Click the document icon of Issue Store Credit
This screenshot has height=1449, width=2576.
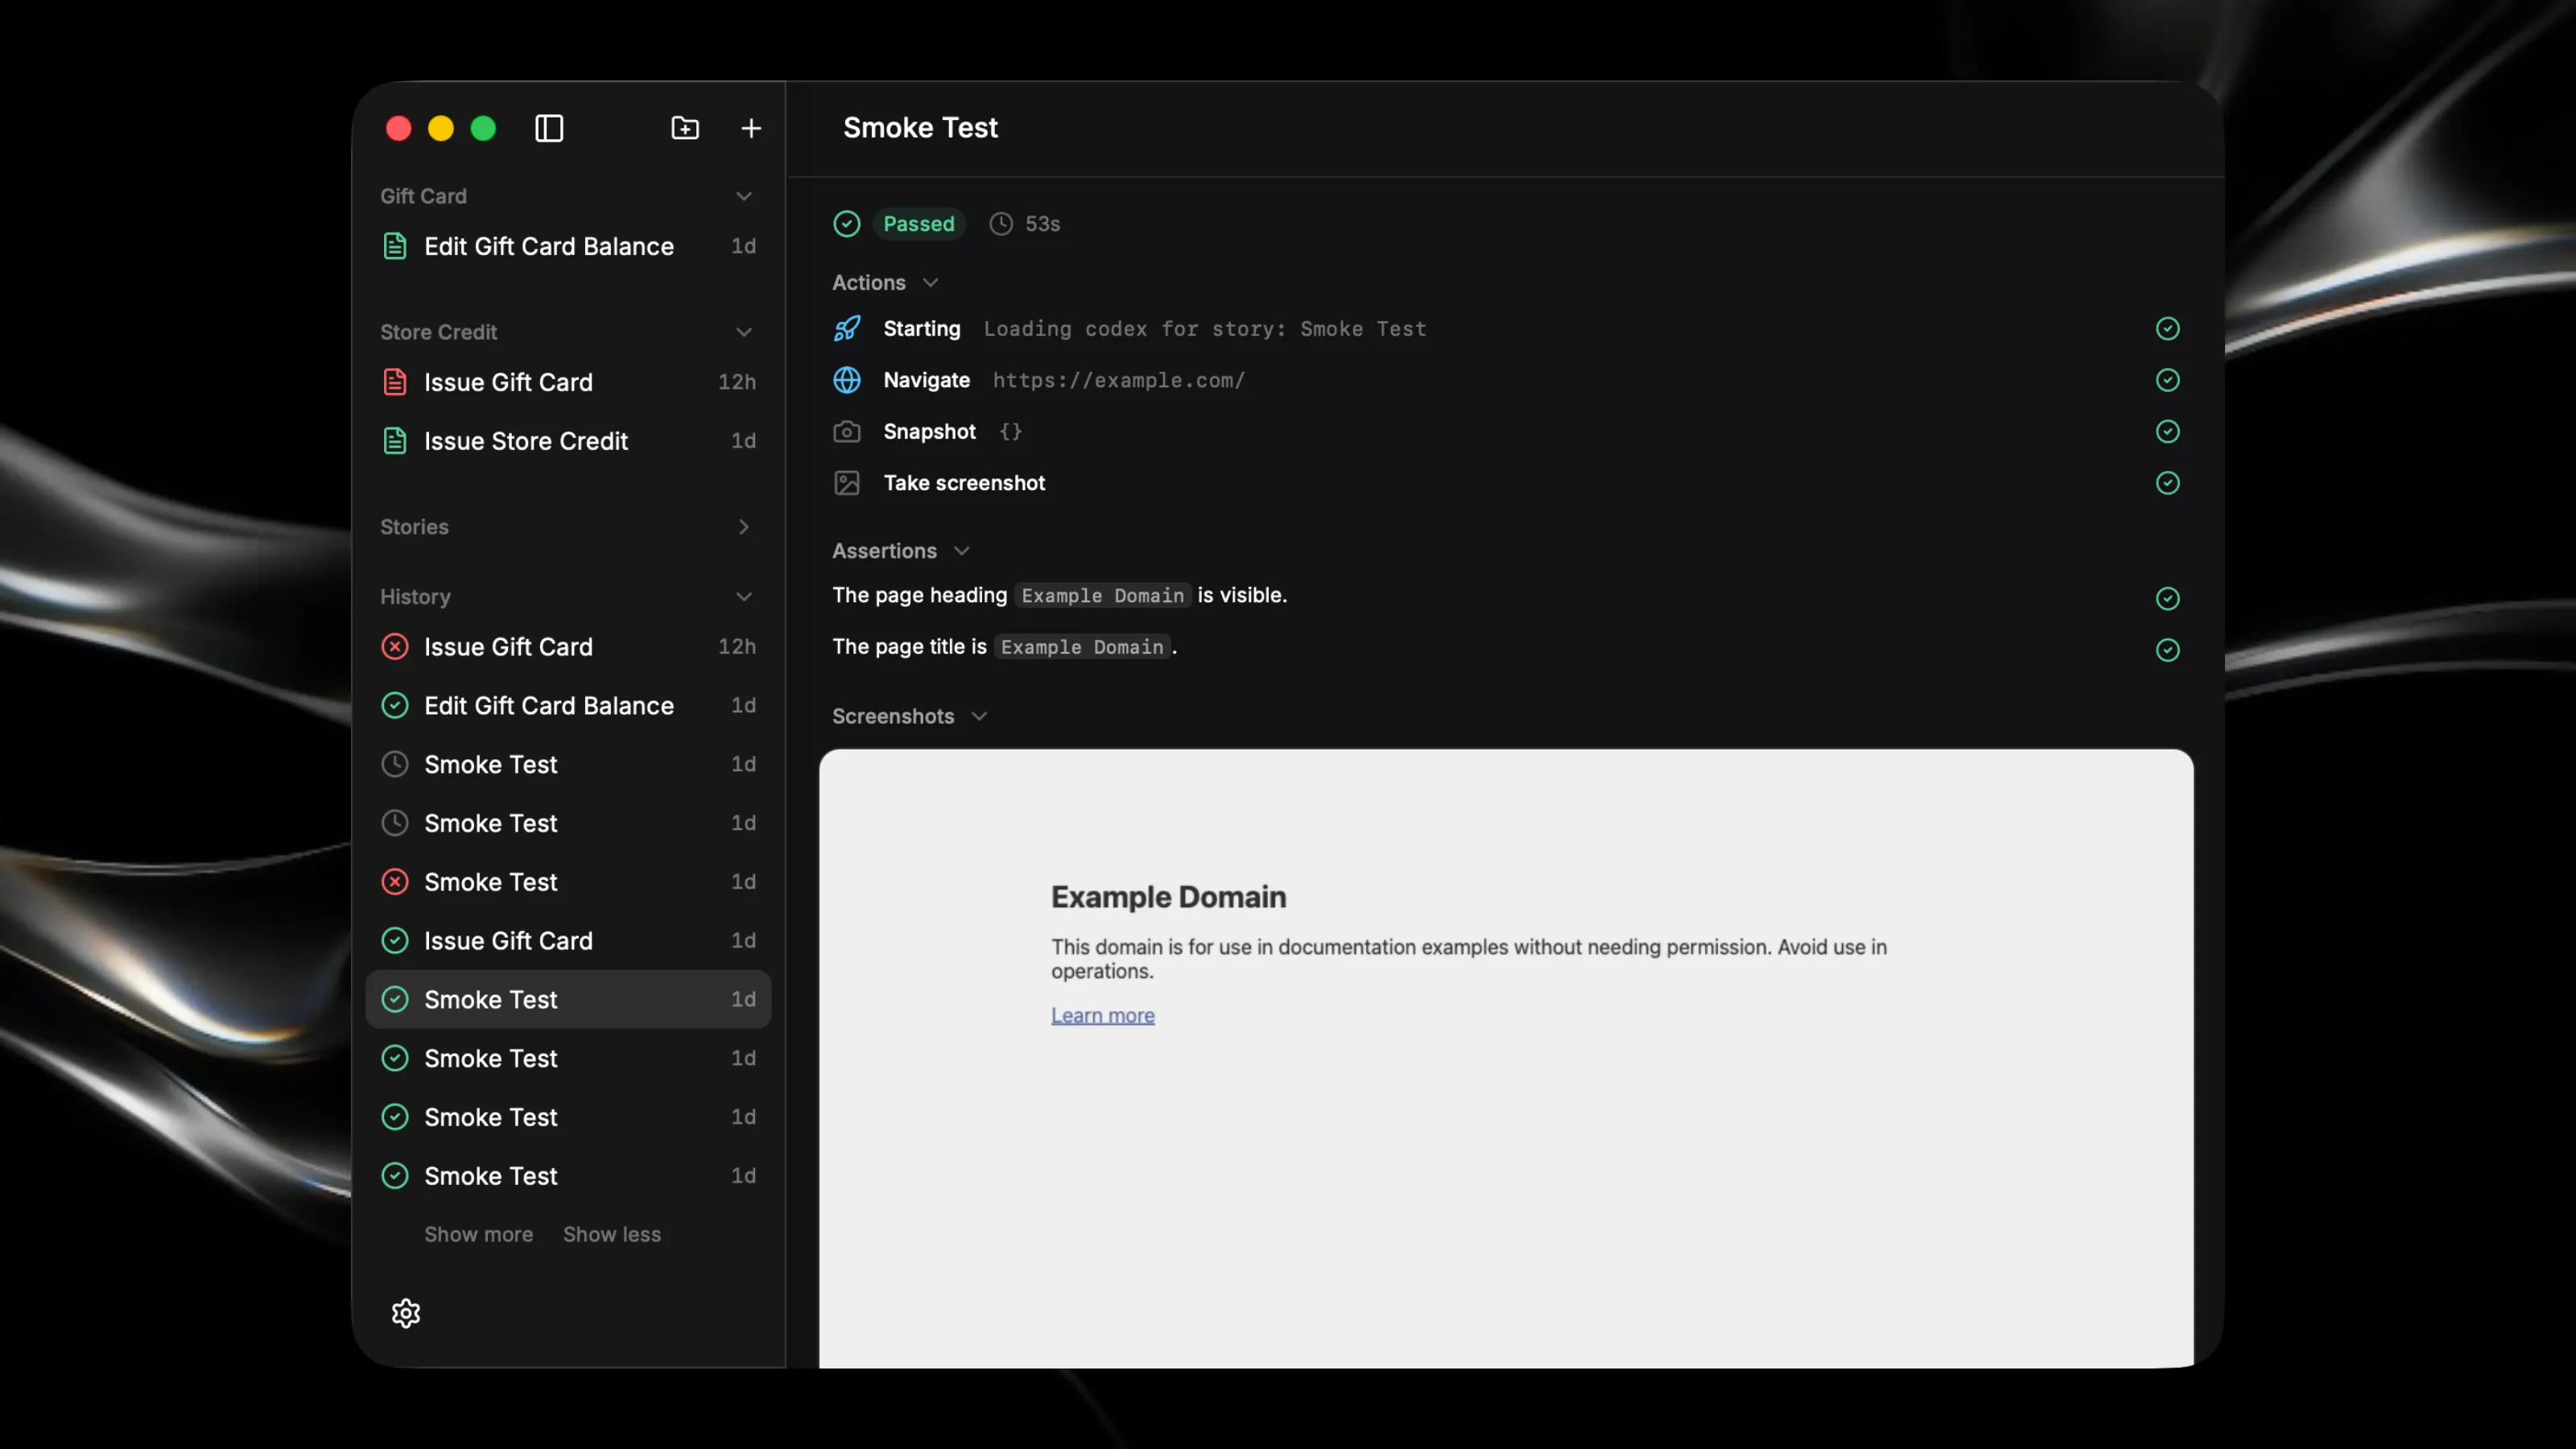[395, 441]
